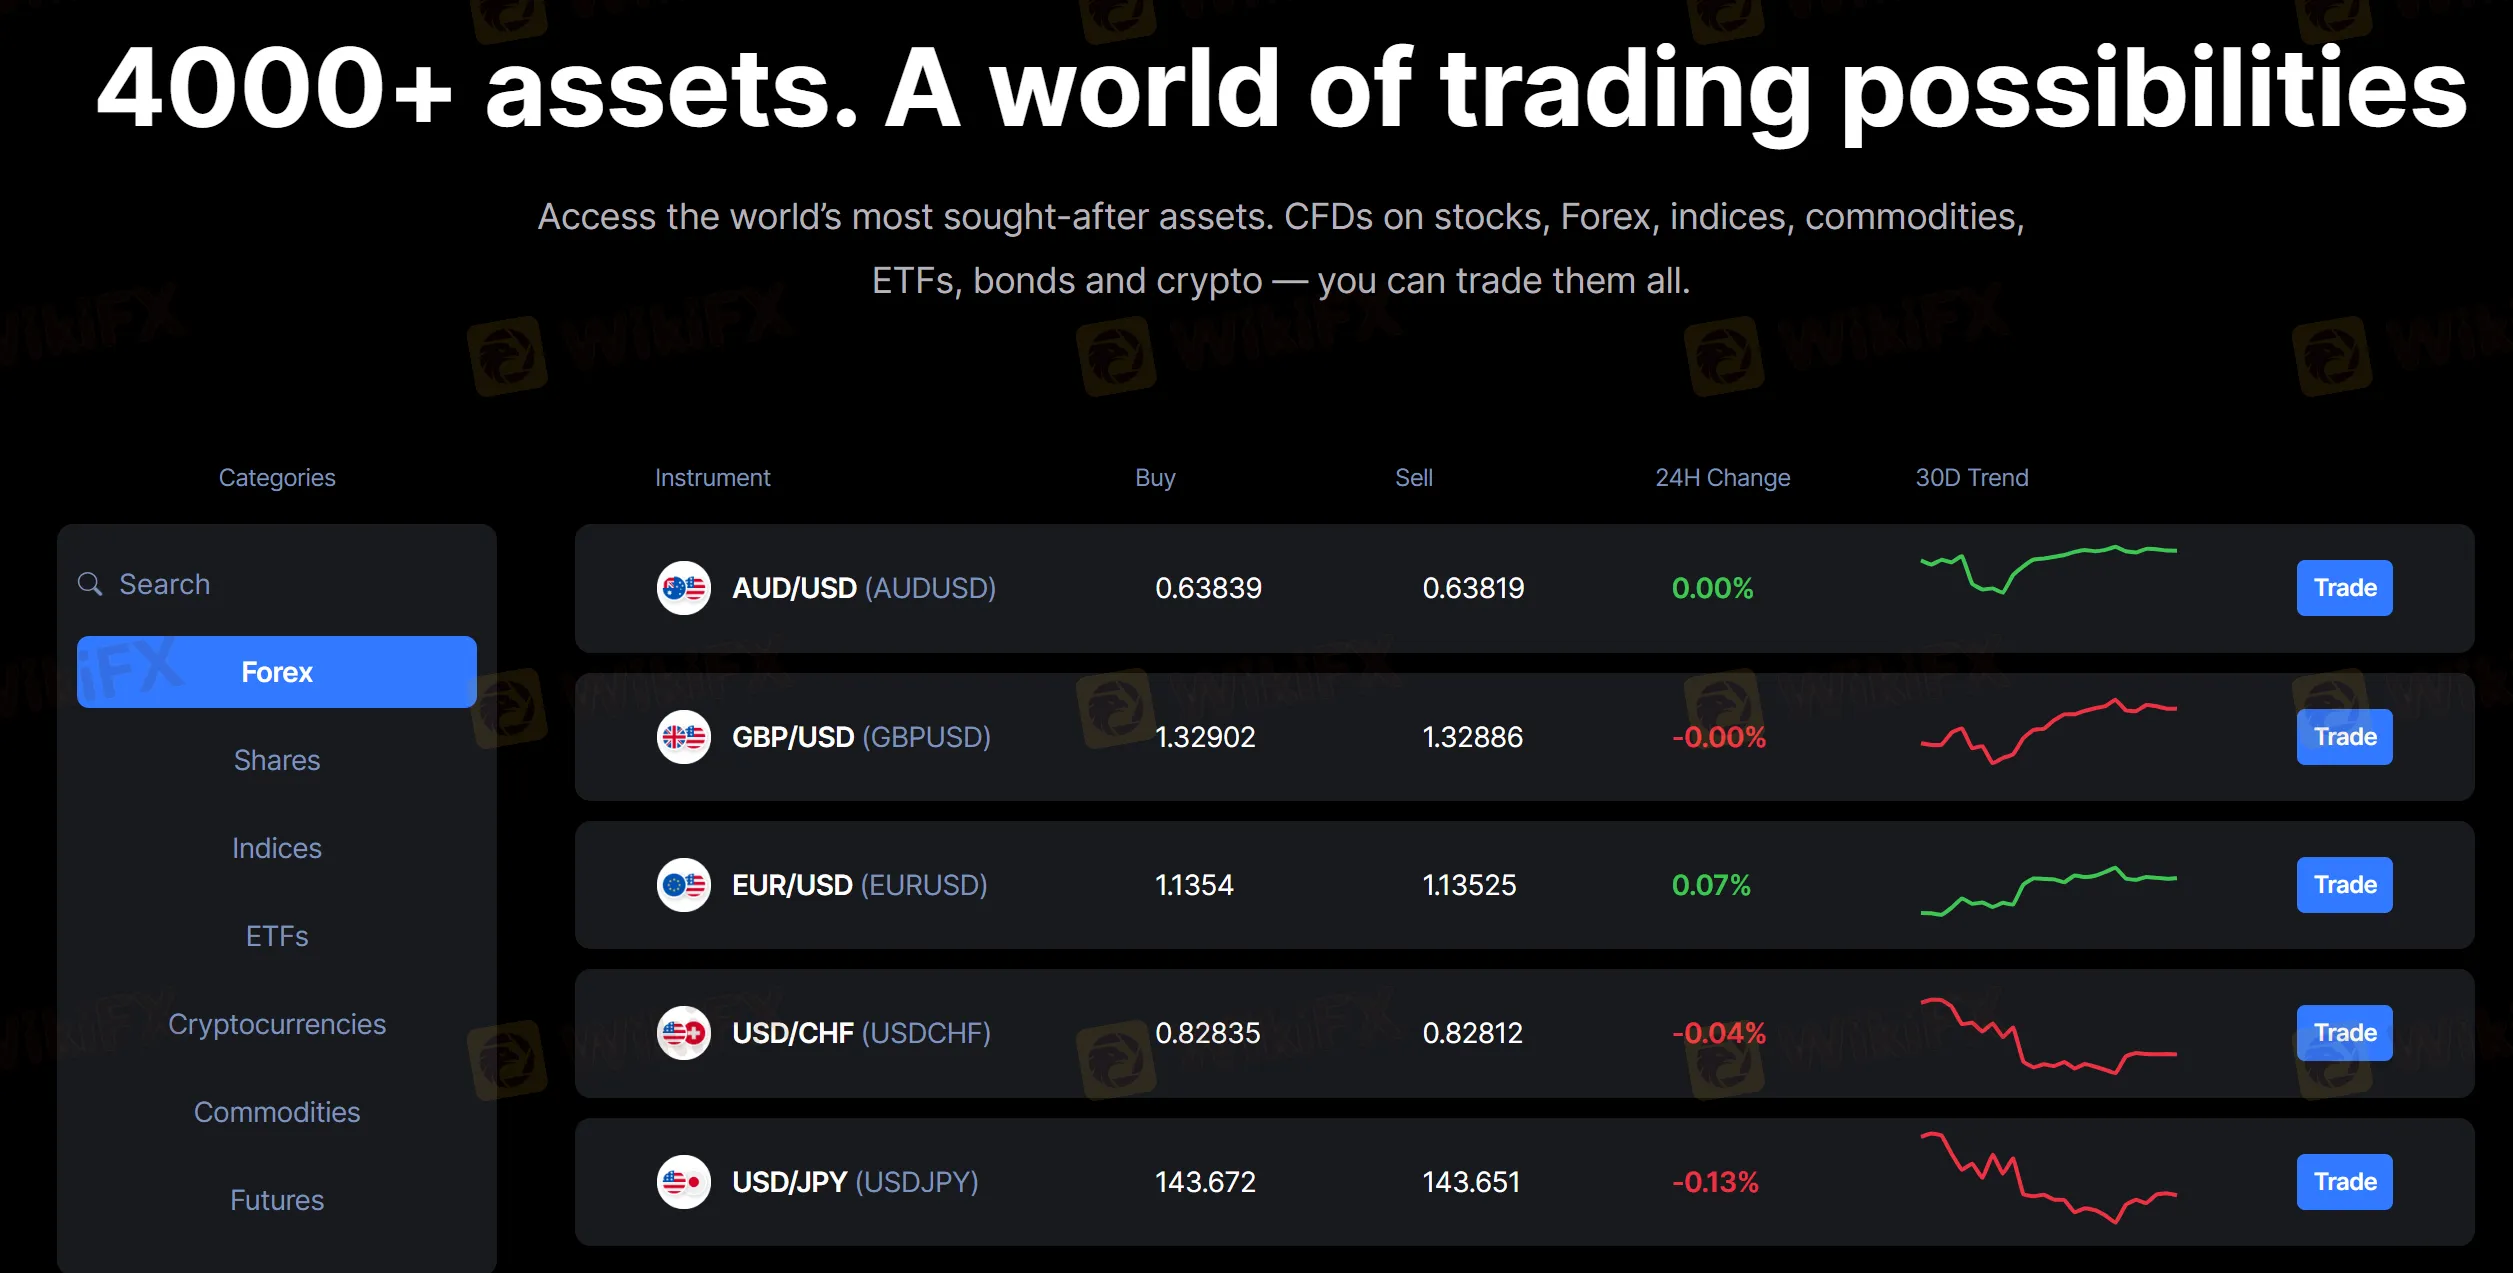Show the ETFs category

click(277, 936)
